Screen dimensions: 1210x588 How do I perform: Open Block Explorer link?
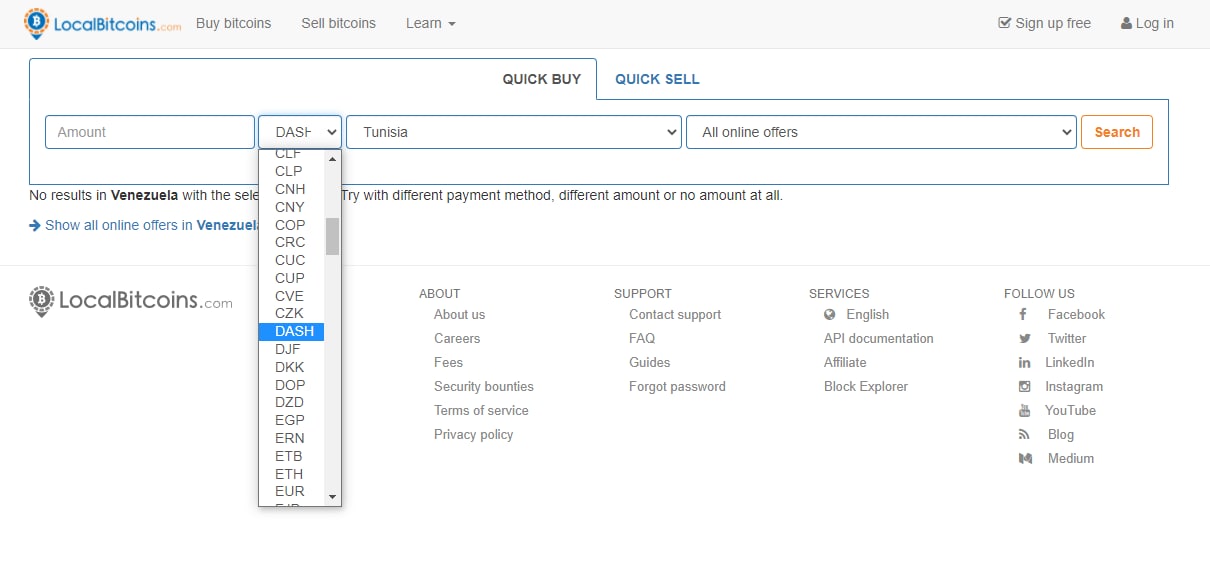click(x=866, y=386)
